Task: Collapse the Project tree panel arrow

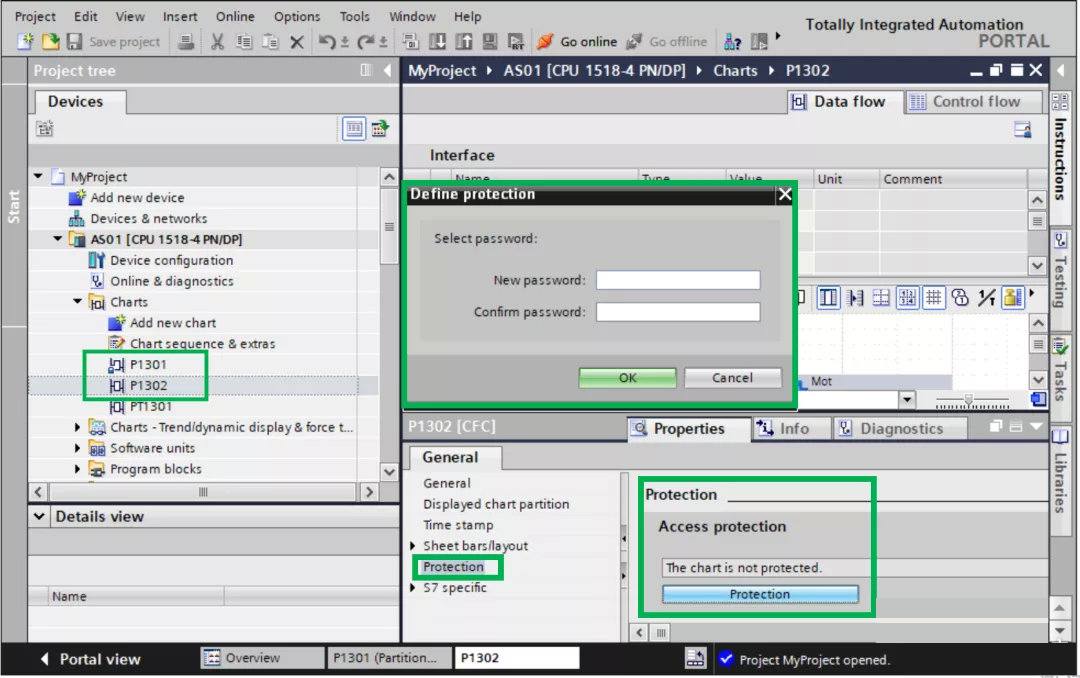Action: coord(387,70)
